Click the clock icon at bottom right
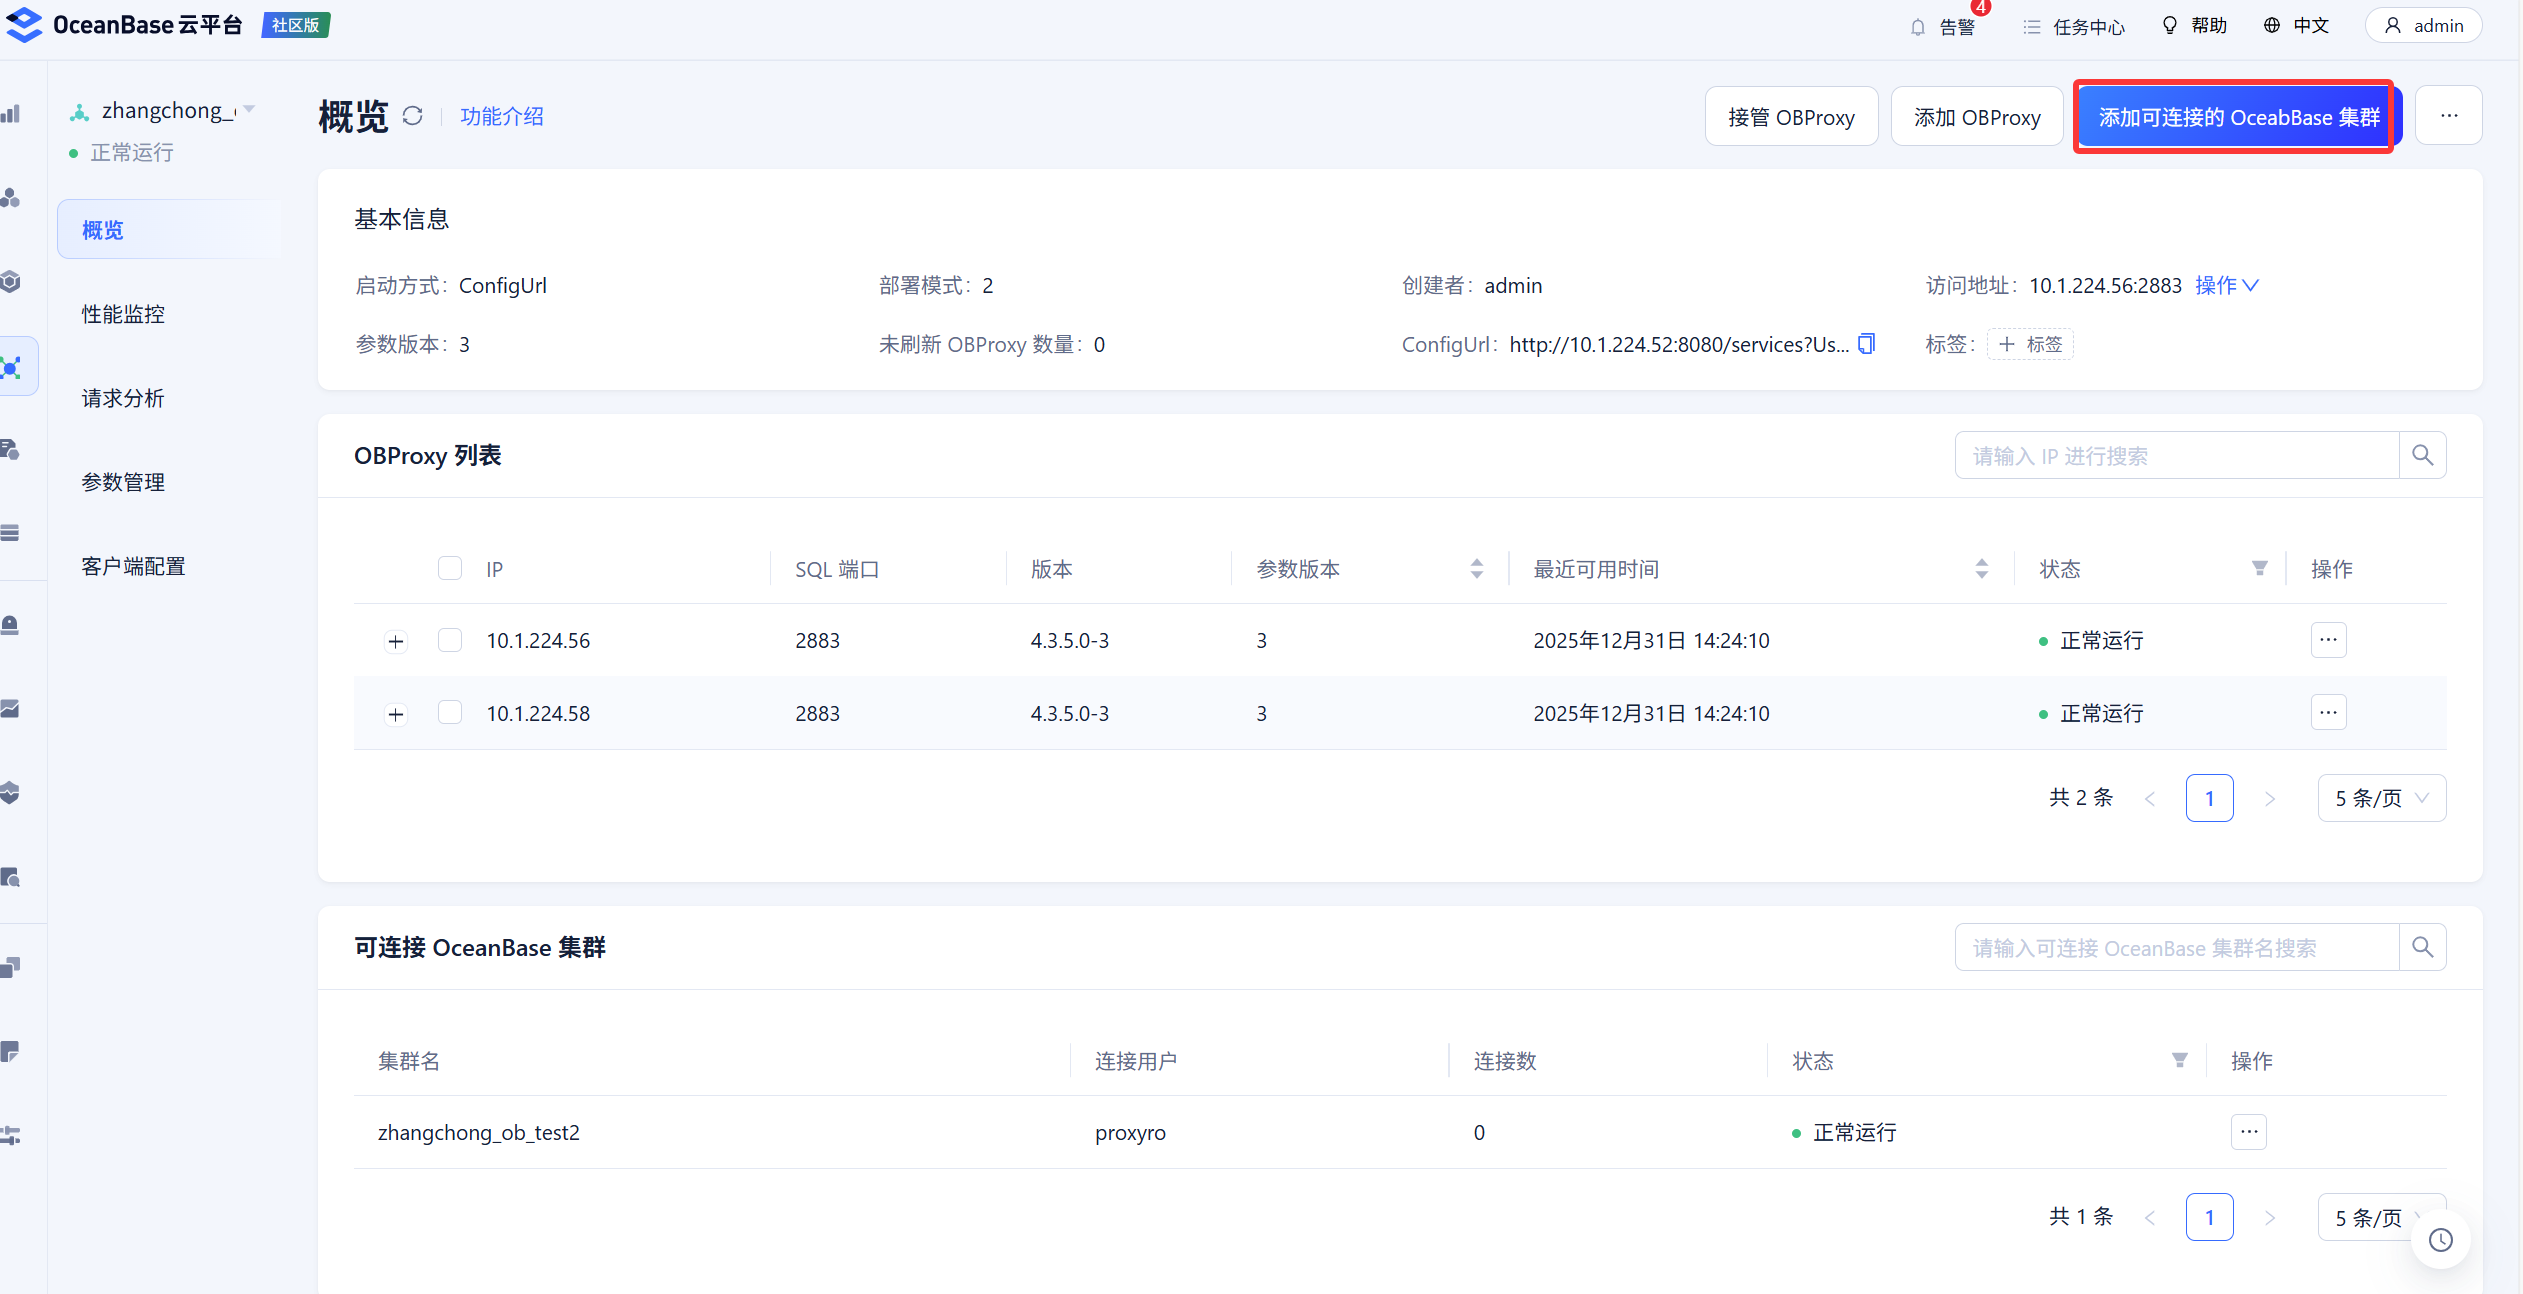The image size is (2523, 1294). pos(2441,1240)
